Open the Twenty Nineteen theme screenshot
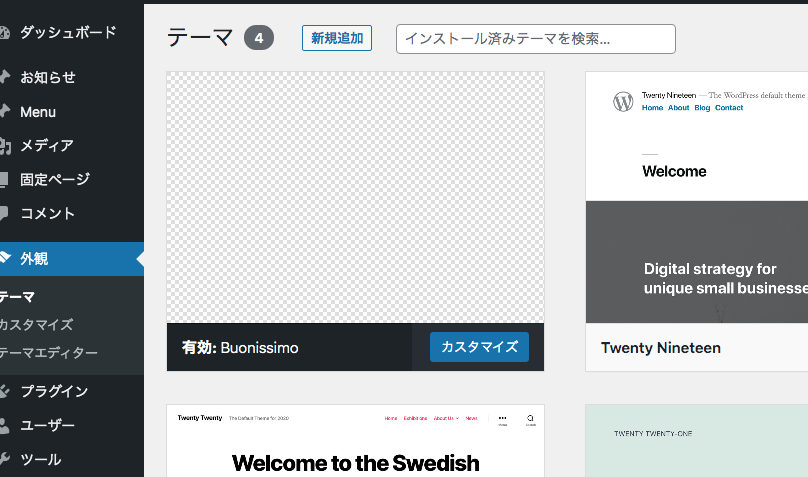The image size is (808, 477). pos(697,197)
